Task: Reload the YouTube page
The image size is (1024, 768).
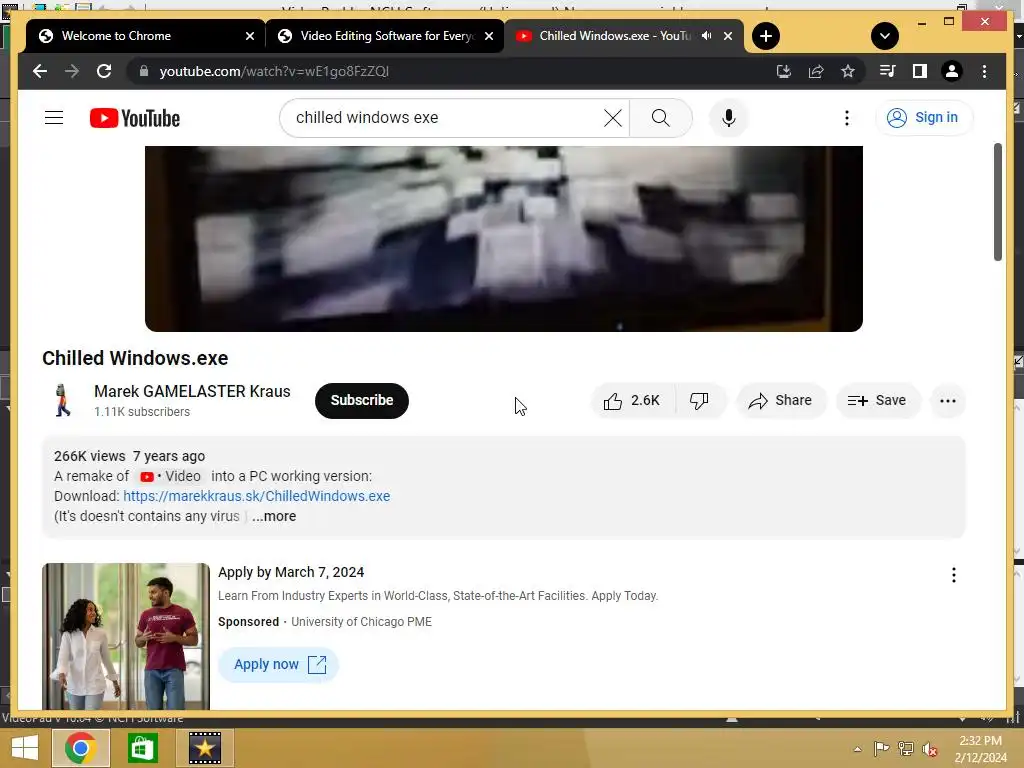Action: pyautogui.click(x=104, y=71)
